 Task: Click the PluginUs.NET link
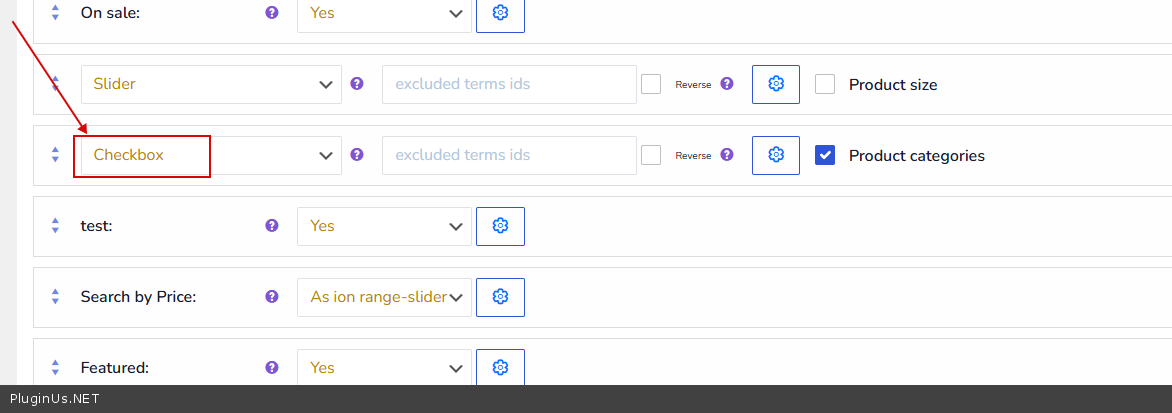pyautogui.click(x=55, y=399)
